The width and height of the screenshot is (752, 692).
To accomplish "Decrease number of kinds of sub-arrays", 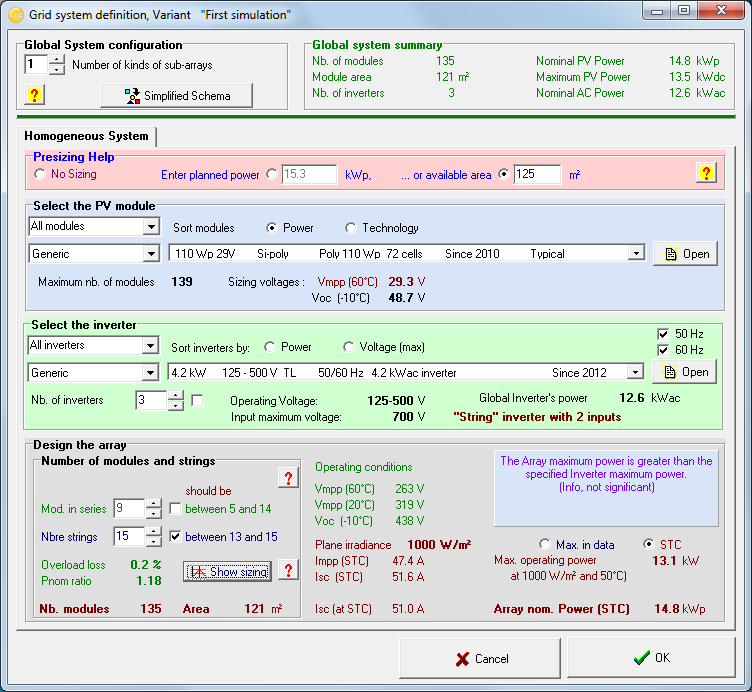I will (57, 70).
